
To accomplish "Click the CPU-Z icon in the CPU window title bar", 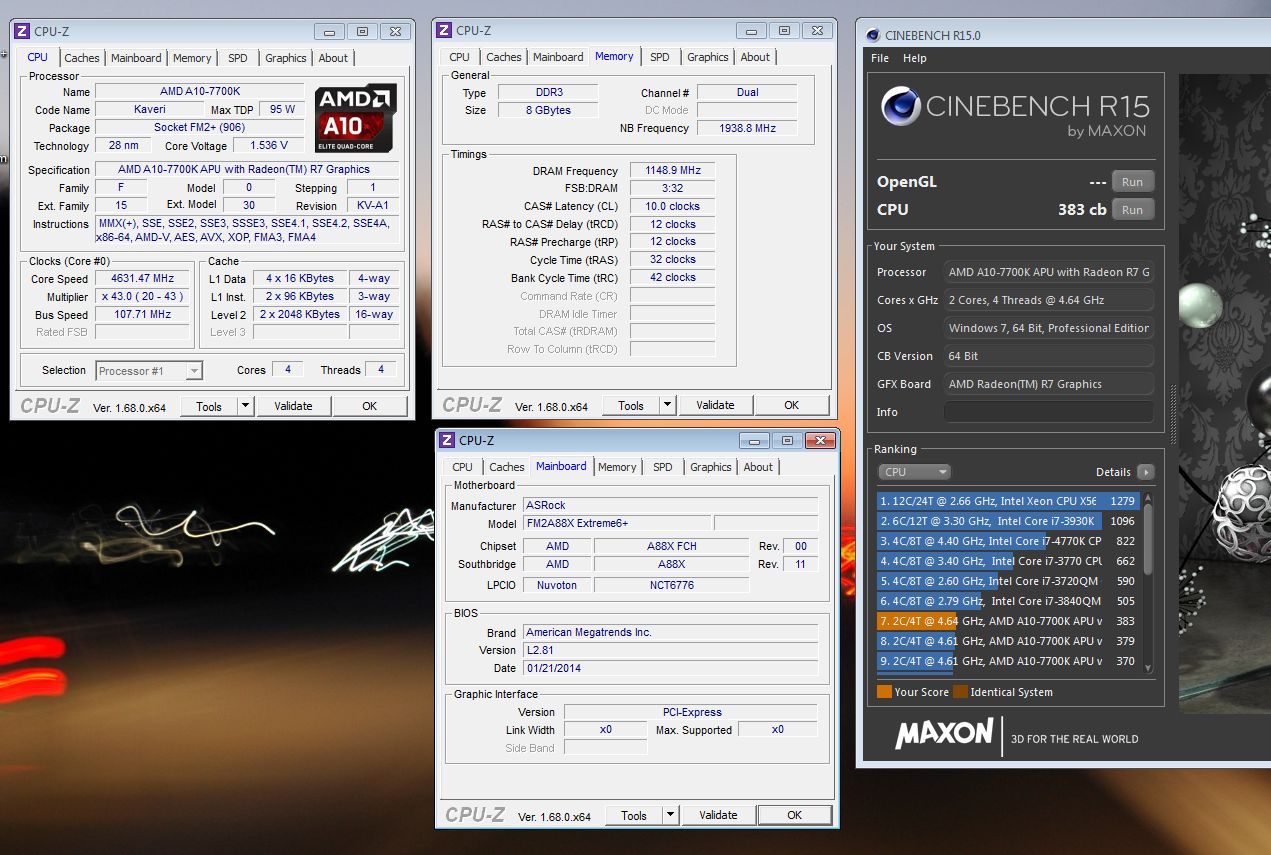I will click(x=22, y=32).
